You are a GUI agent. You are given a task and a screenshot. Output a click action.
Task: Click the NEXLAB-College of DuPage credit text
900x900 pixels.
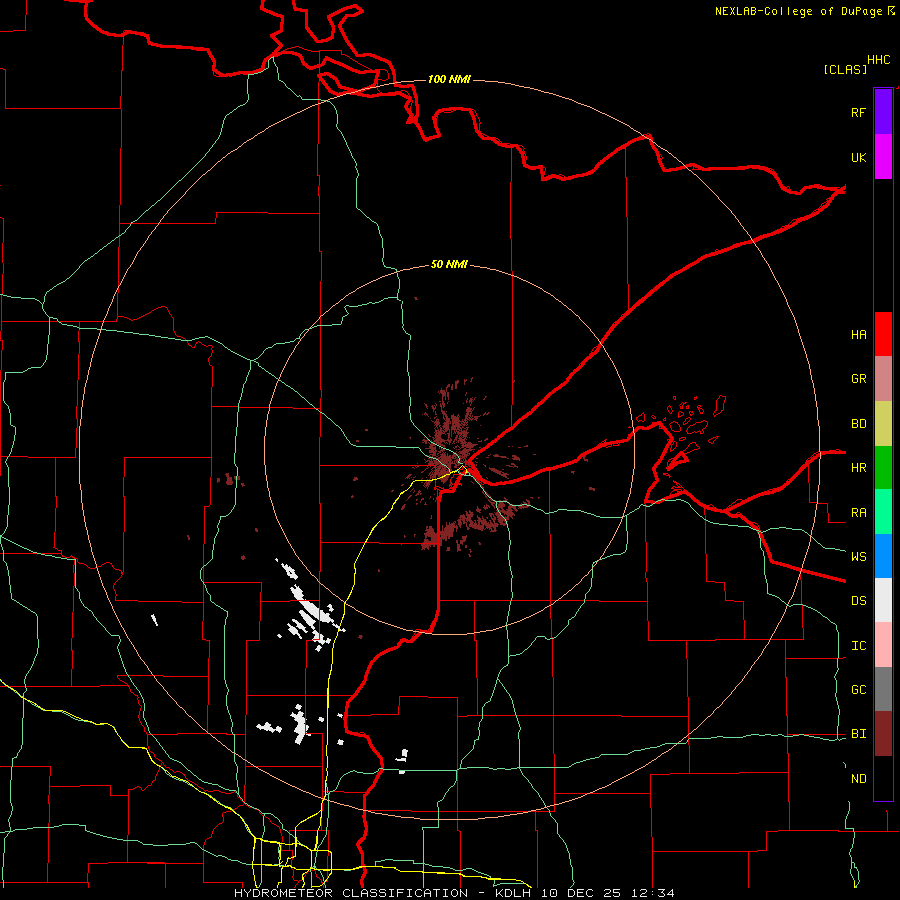coord(804,11)
